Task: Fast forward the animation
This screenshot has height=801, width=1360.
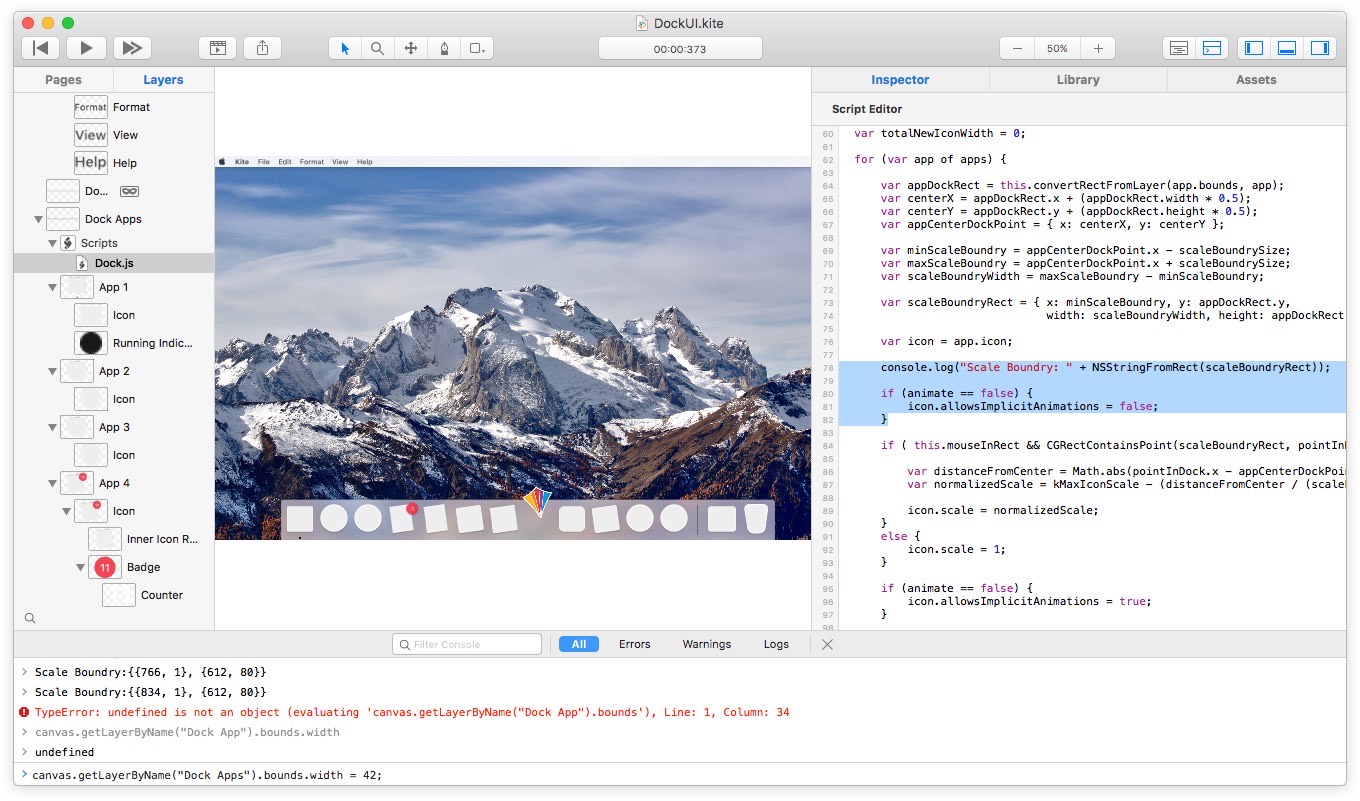Action: pyautogui.click(x=131, y=48)
